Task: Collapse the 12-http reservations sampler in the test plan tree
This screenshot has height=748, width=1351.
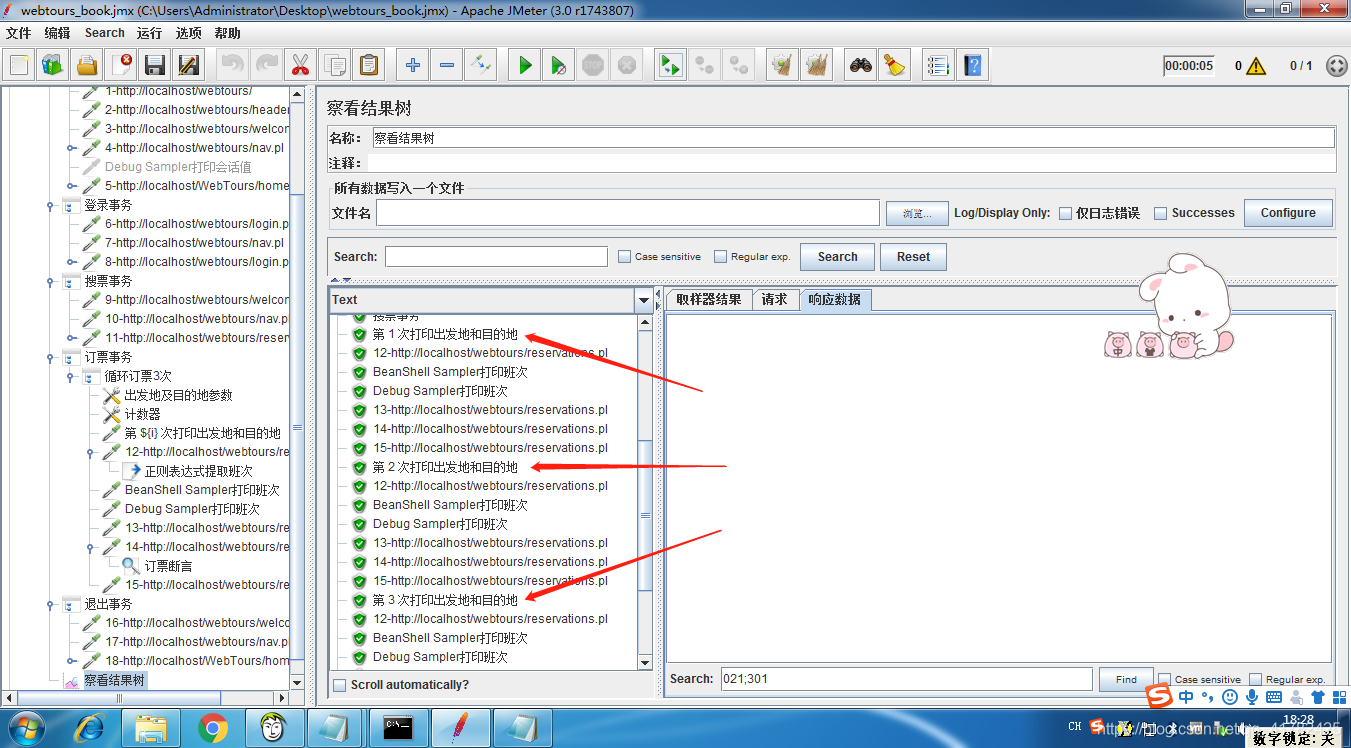Action: [x=92, y=452]
